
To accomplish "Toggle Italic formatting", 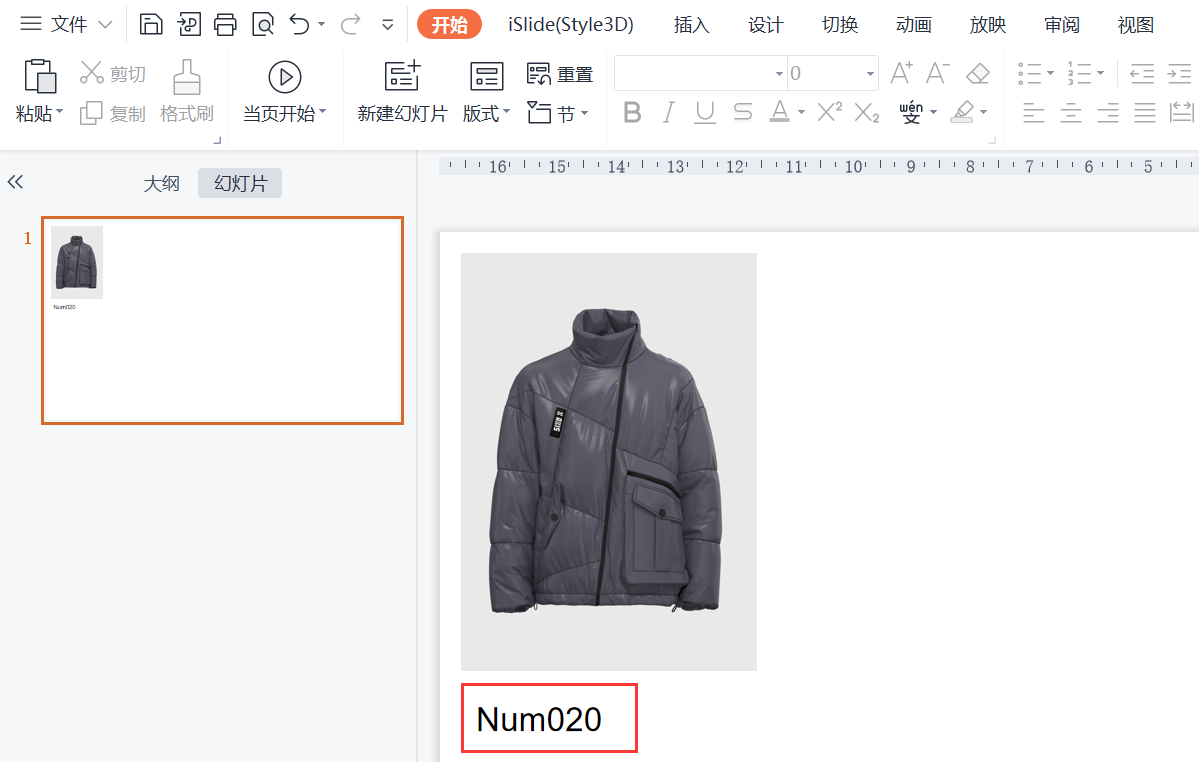I will point(669,112).
